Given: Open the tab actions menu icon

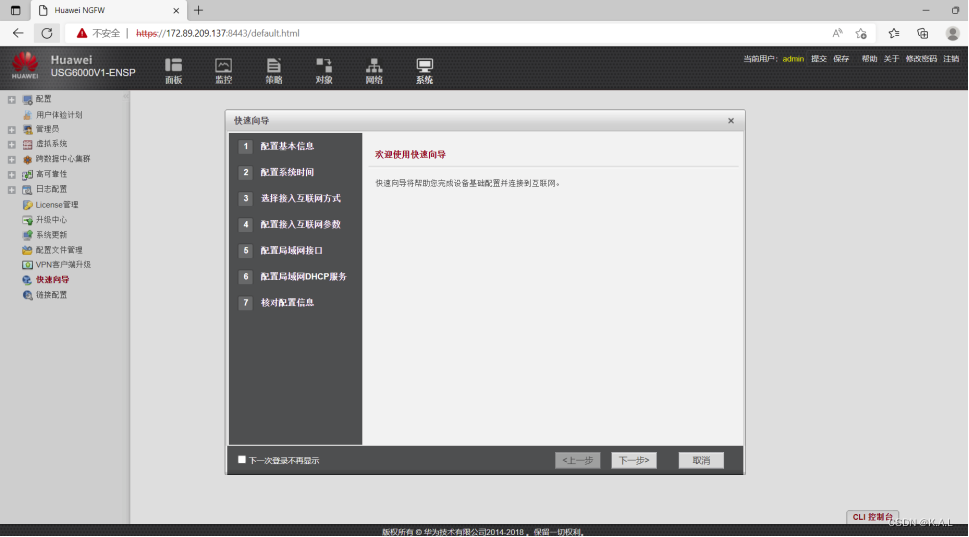Looking at the screenshot, I should 15,11.
